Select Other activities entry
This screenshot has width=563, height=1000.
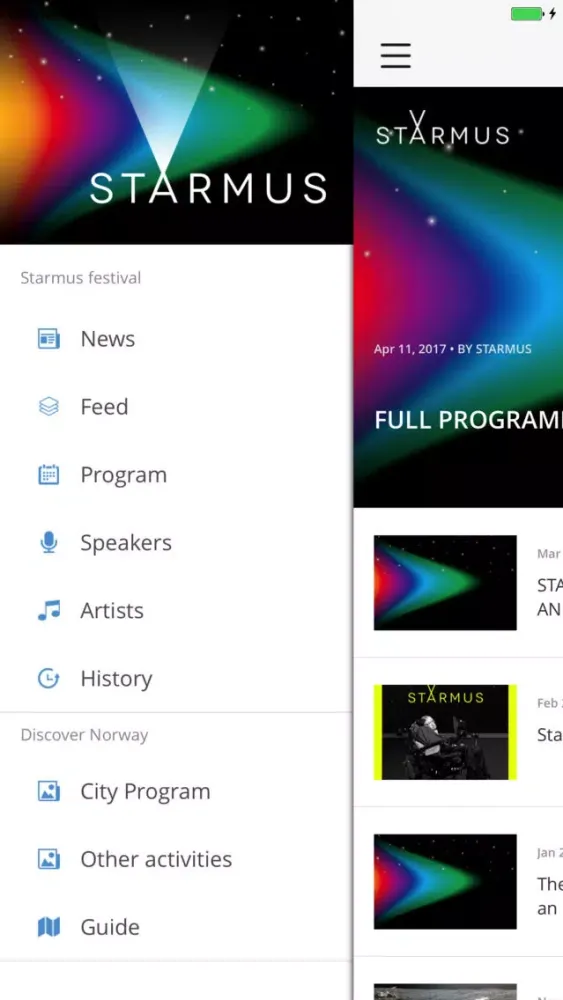pos(176,859)
